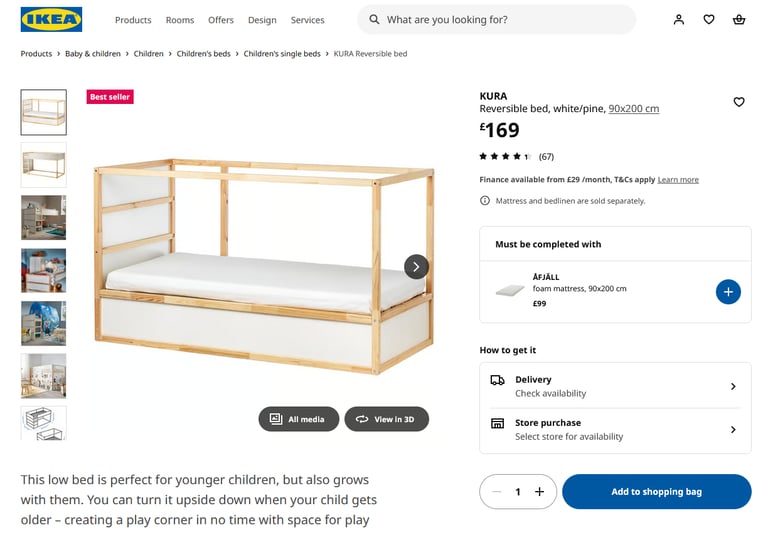Screen dimensions: 768x533
Task: Click the IKEA logo
Action: pyautogui.click(x=51, y=20)
